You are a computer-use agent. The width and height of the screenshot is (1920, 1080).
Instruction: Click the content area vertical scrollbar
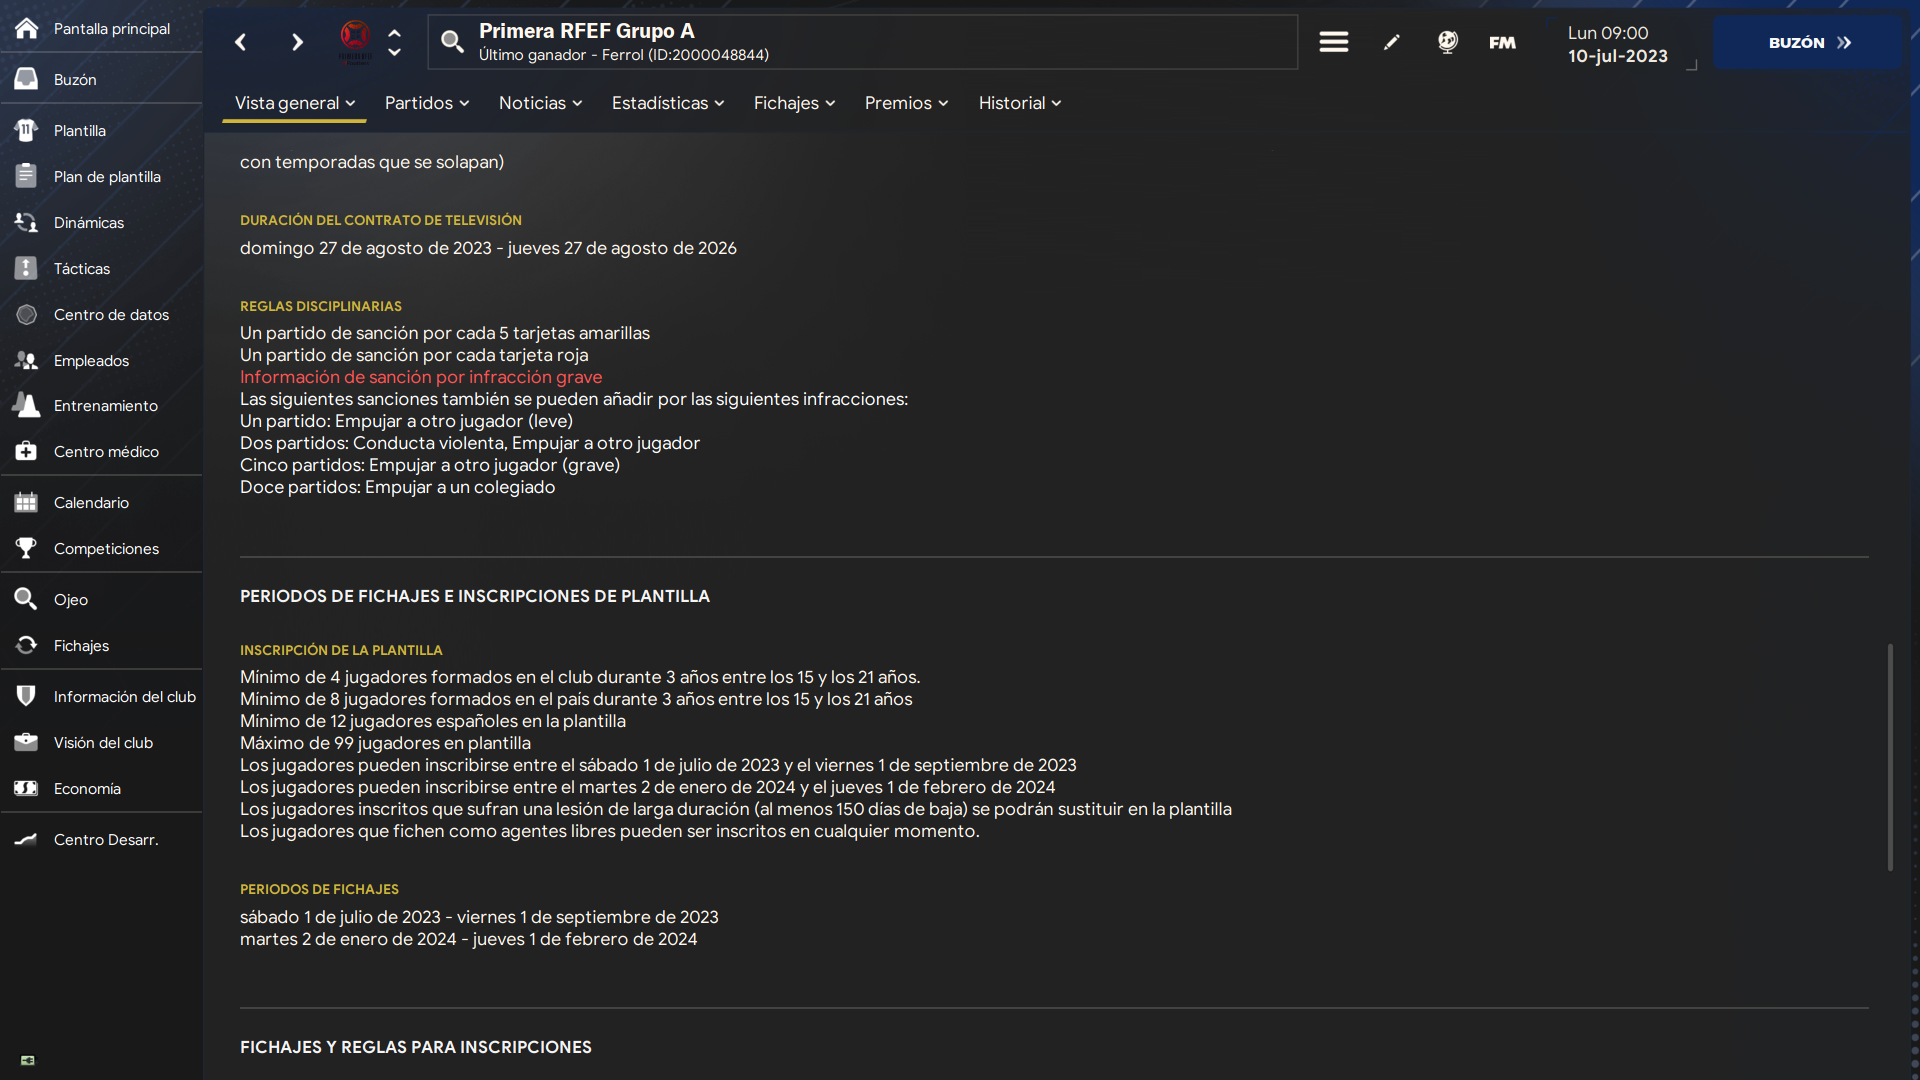(x=1890, y=757)
